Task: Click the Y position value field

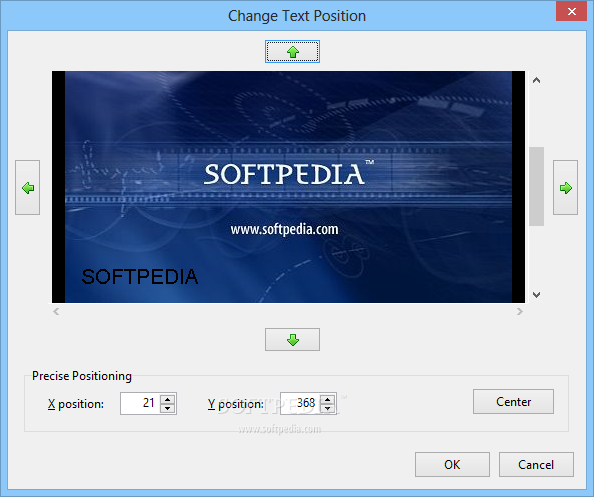Action: point(300,403)
